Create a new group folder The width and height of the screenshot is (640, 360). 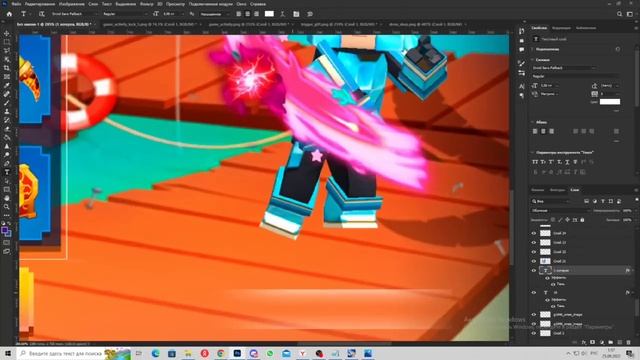(x=611, y=342)
